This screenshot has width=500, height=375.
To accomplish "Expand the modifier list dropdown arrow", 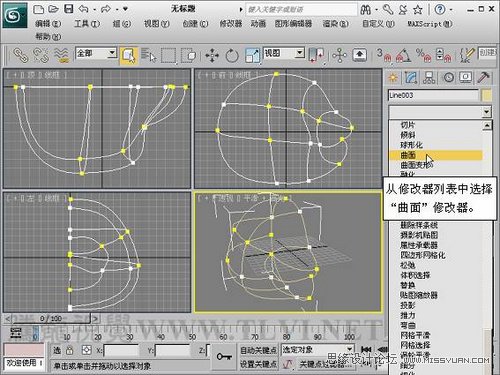I will pos(487,112).
